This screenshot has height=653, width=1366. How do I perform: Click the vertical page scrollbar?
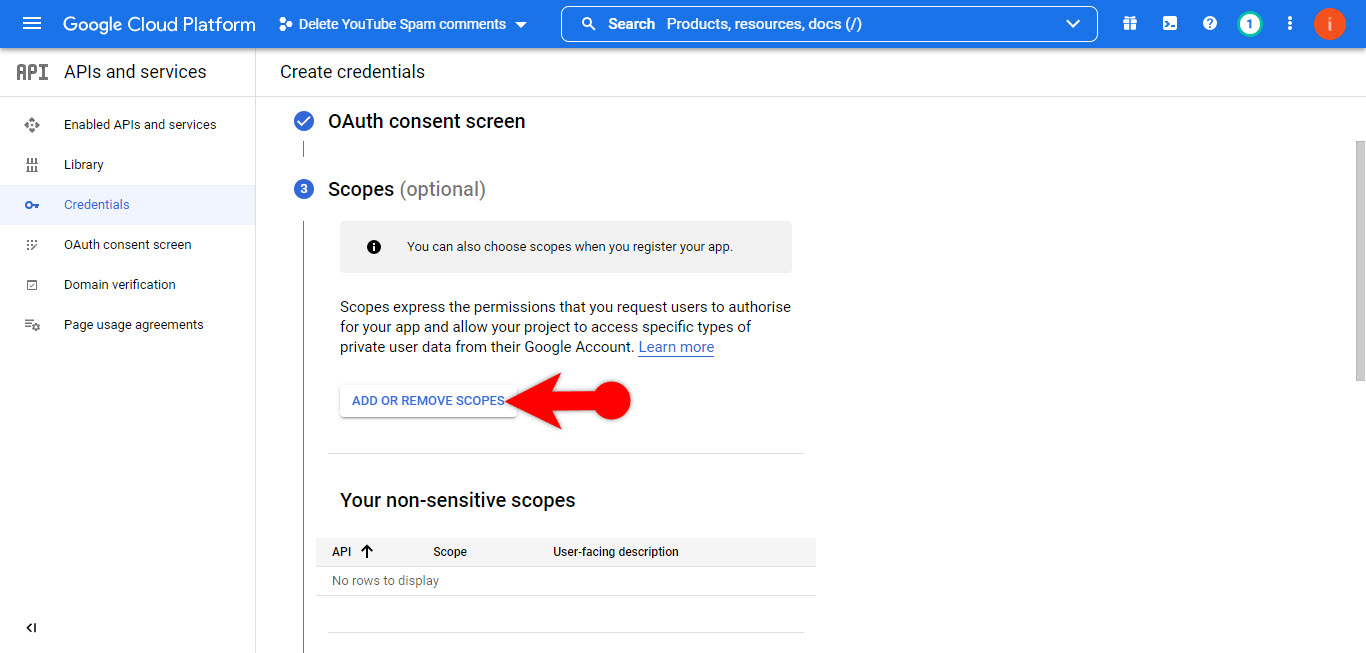[1360, 260]
